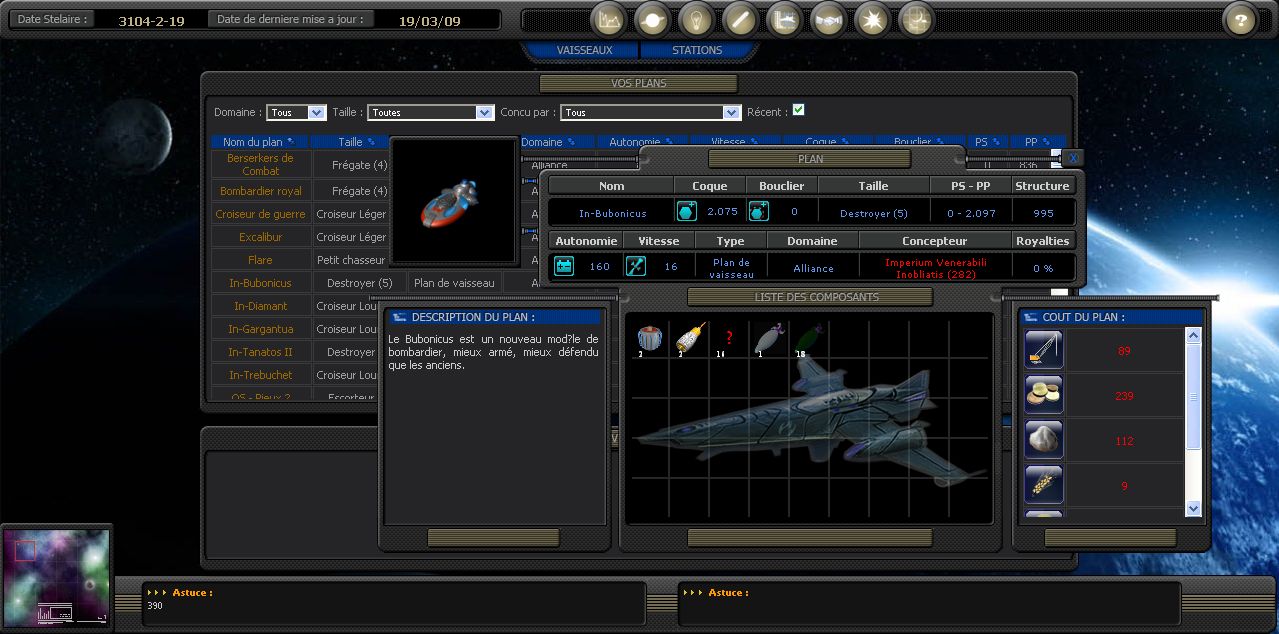This screenshot has width=1279, height=634.
Task: Click the wheat cost resource icon
Action: click(1044, 485)
